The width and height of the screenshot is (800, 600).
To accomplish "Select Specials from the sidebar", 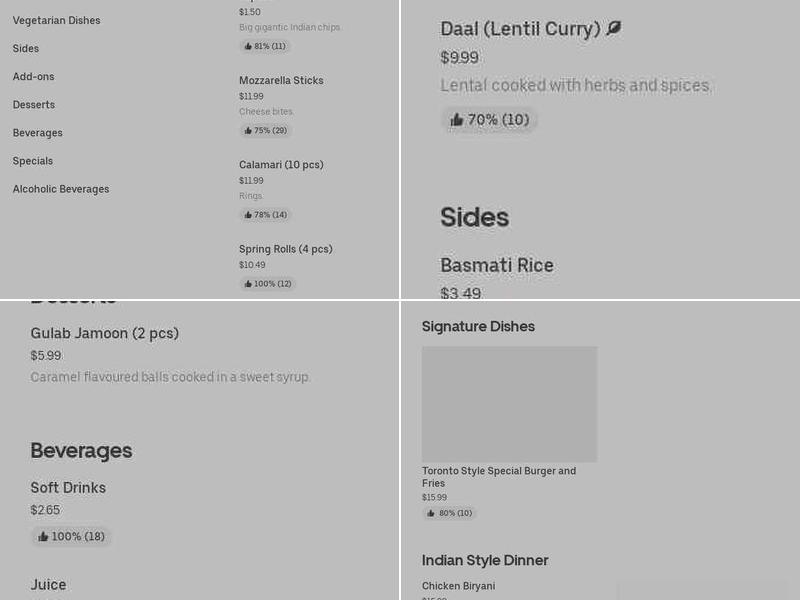I will click(x=32, y=160).
